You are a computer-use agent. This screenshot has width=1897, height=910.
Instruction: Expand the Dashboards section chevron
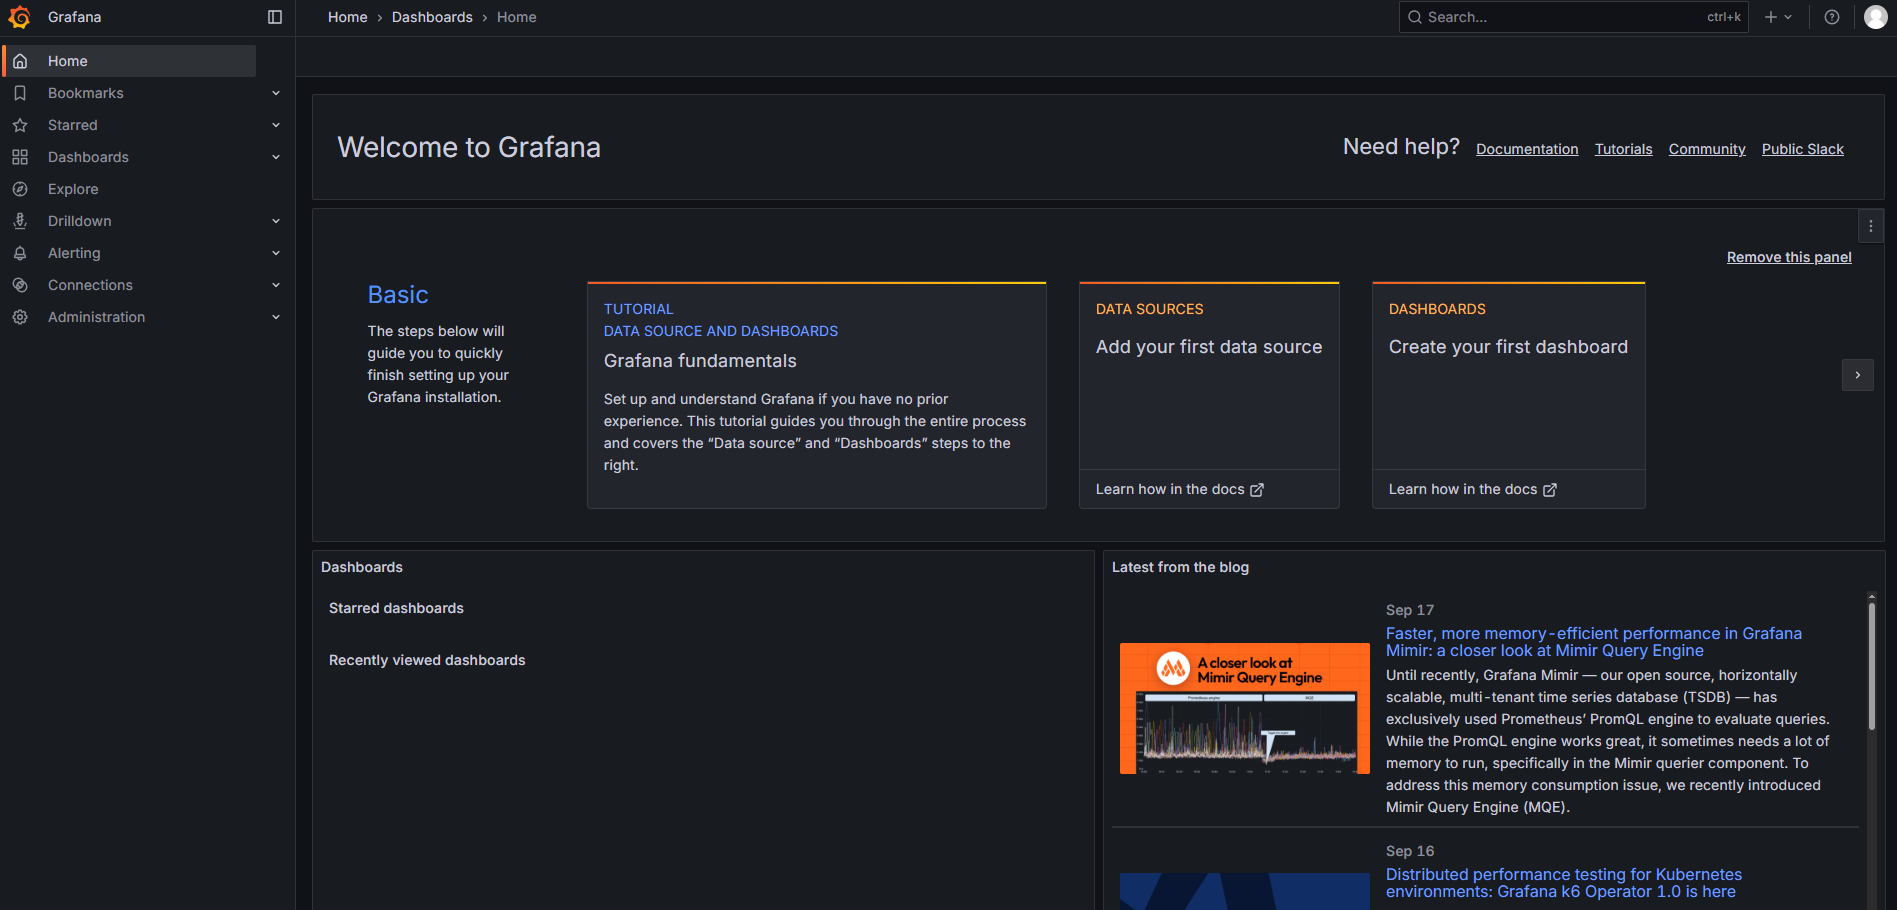(276, 157)
